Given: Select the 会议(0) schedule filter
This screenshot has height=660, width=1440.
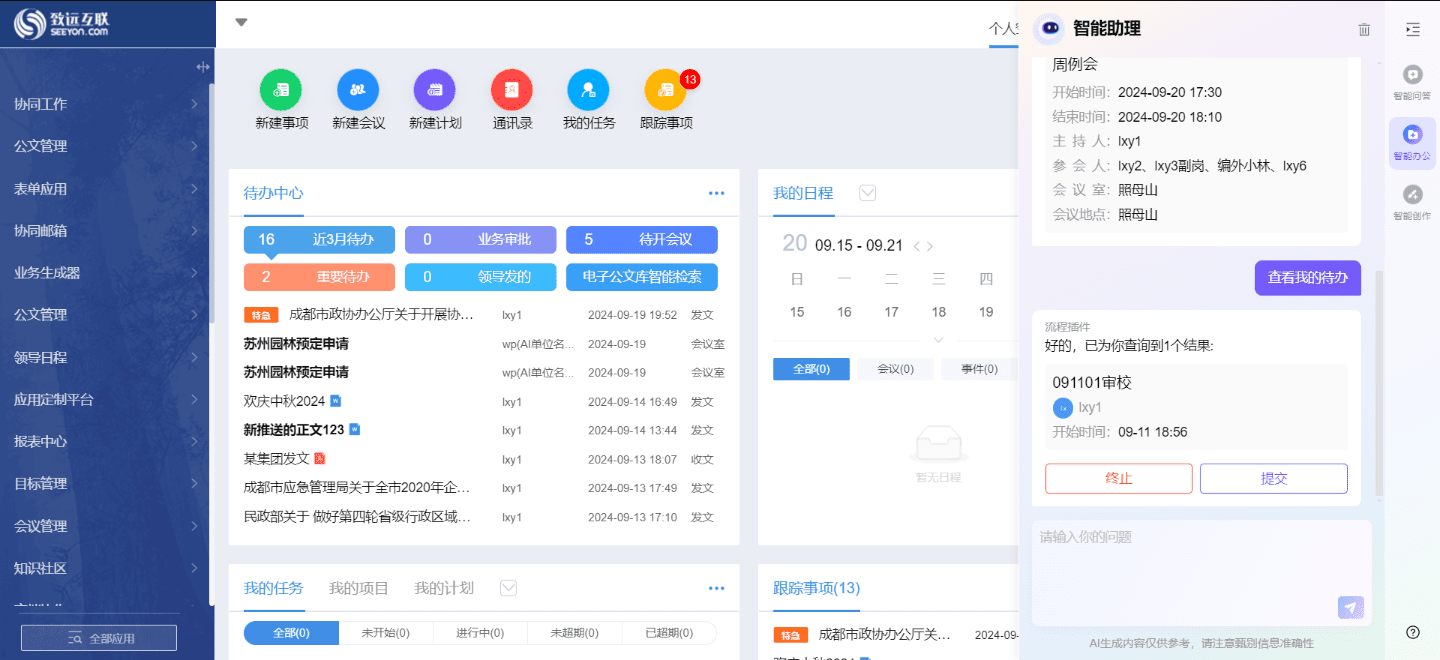Looking at the screenshot, I should [895, 369].
